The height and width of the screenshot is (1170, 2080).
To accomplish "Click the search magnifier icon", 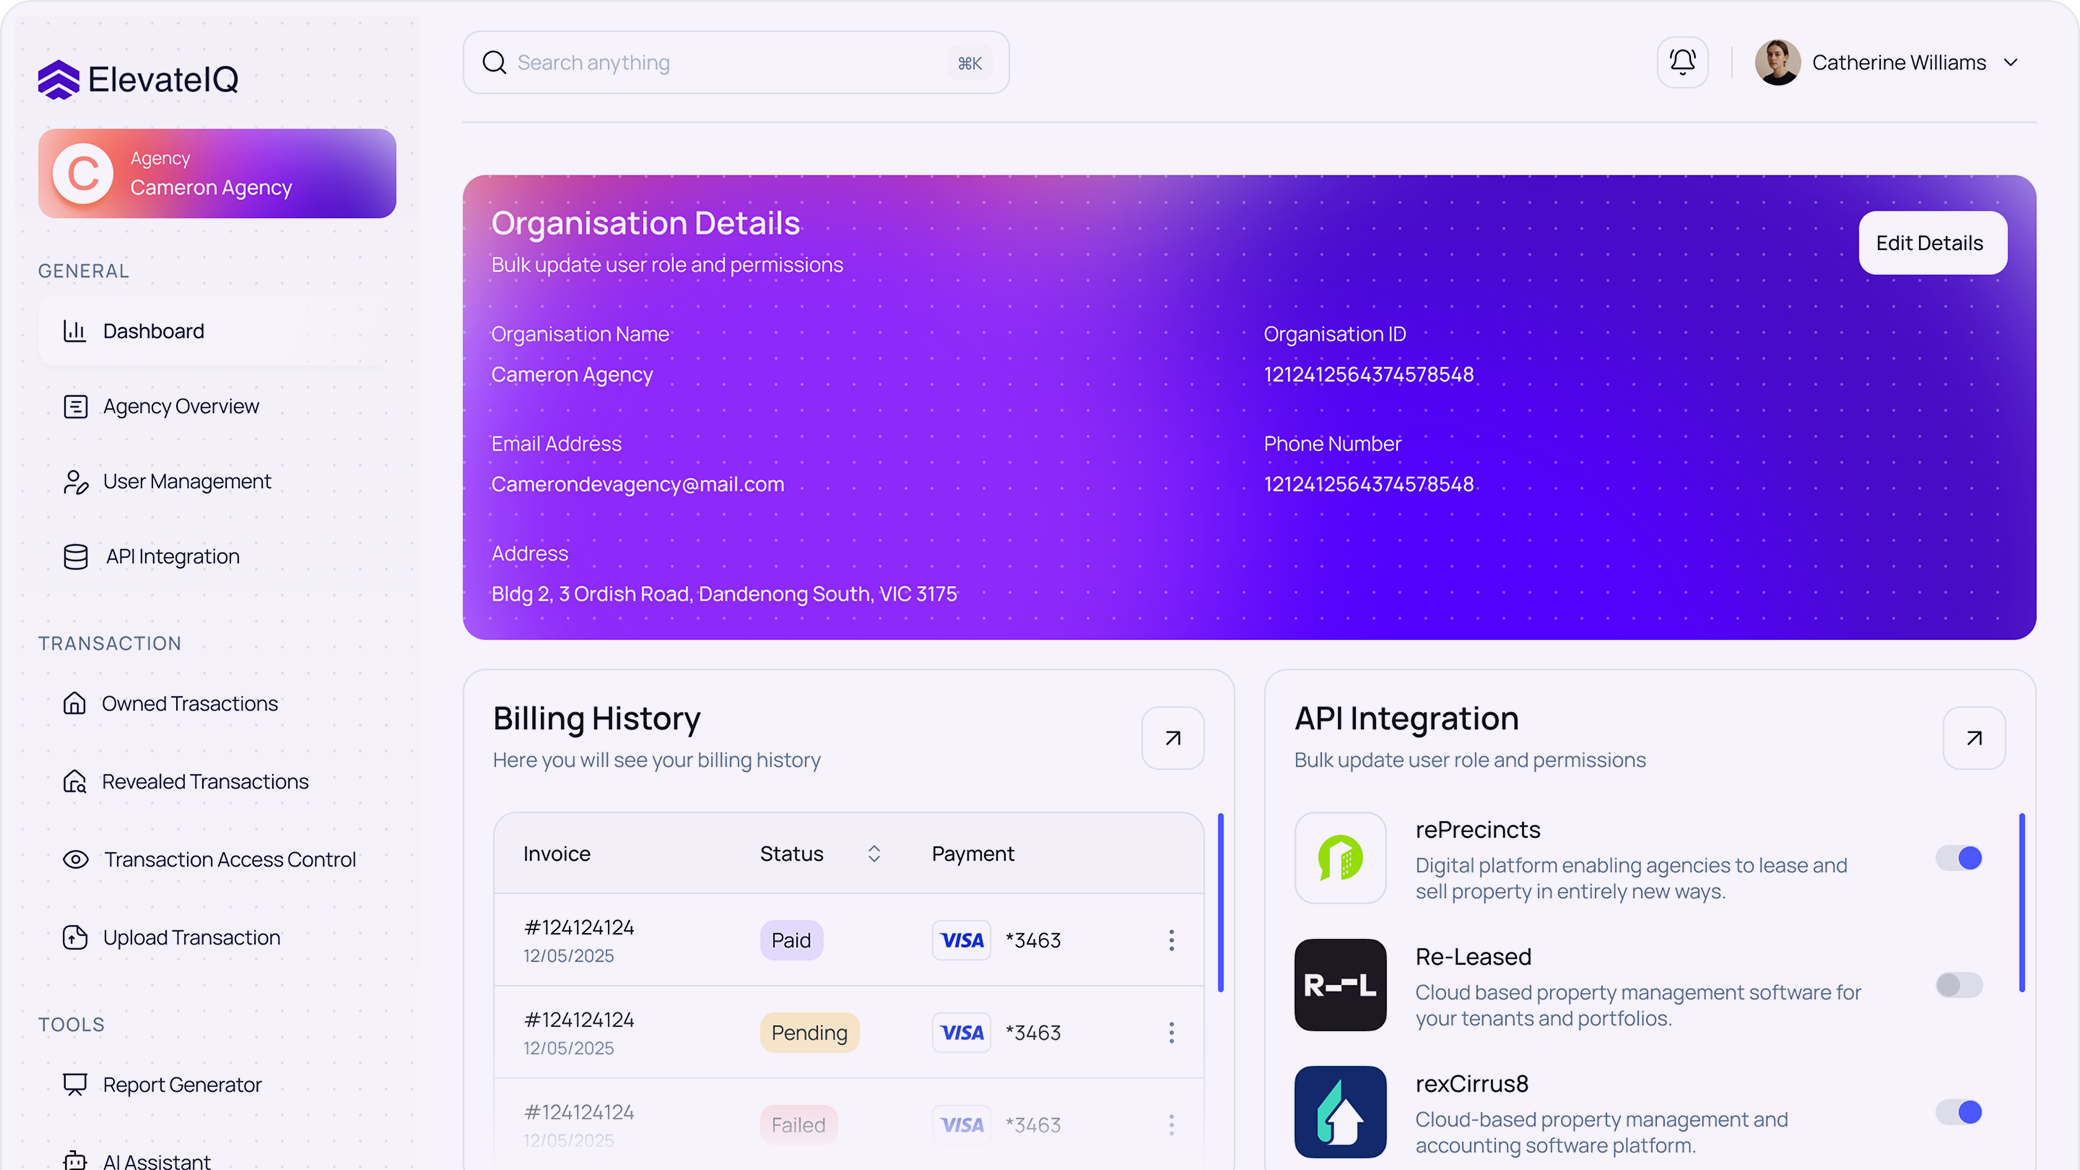I will click(x=494, y=62).
